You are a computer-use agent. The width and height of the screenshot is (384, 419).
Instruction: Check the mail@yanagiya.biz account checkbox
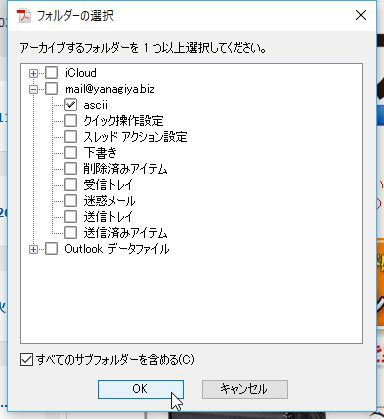tap(51, 89)
